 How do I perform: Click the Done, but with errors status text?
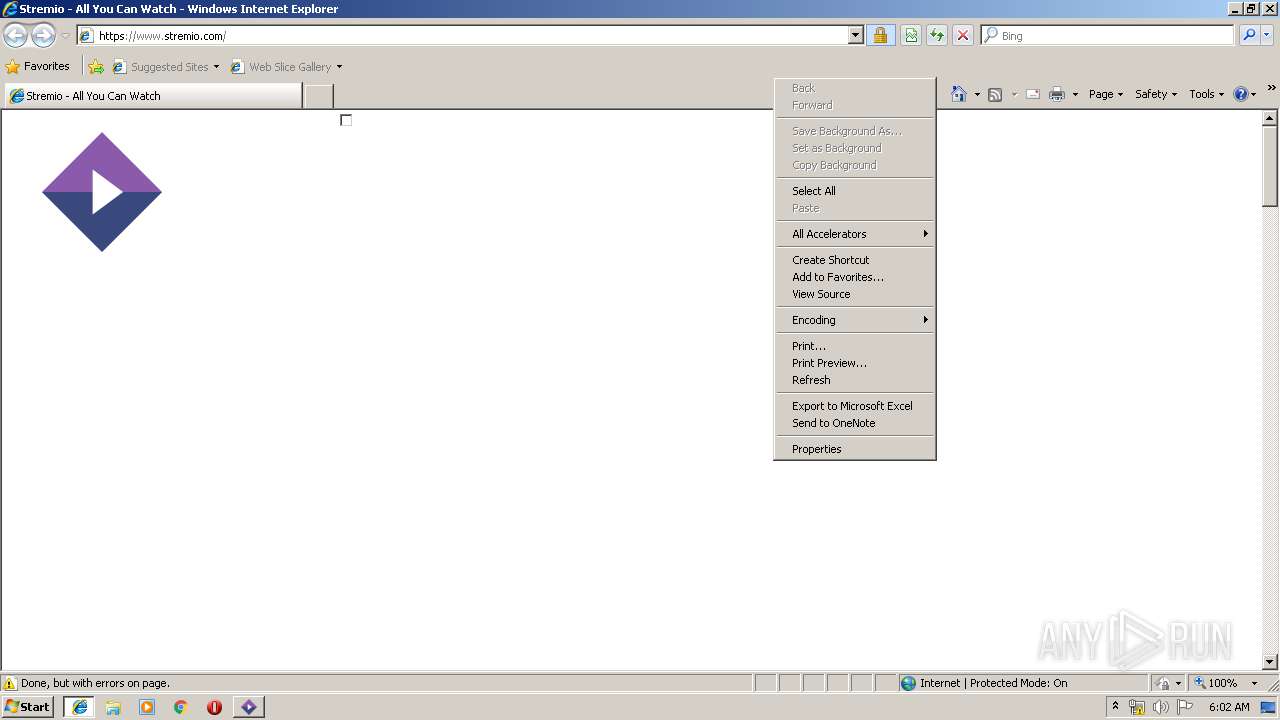pyautogui.click(x=95, y=683)
